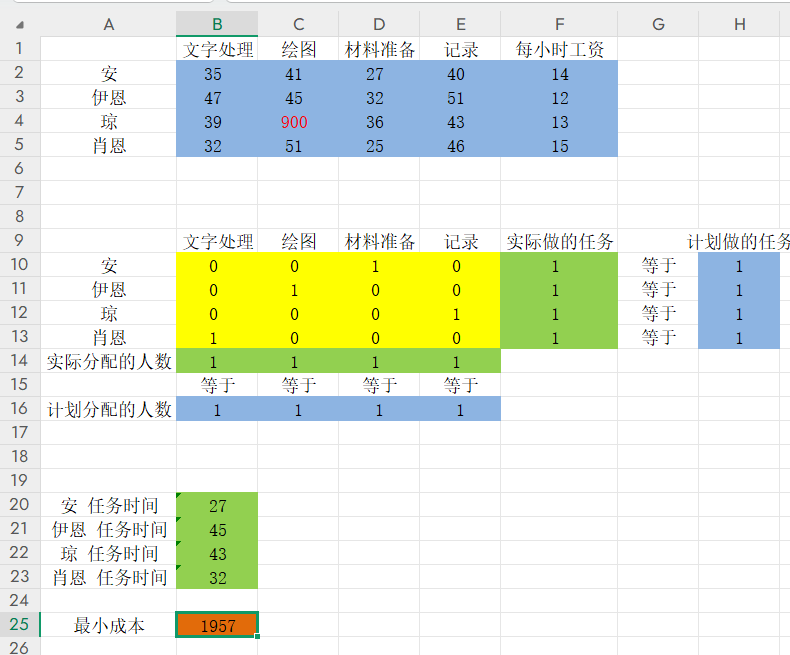Click the 琼 label in row 12
Screen dimensions: 790x655
coord(108,313)
